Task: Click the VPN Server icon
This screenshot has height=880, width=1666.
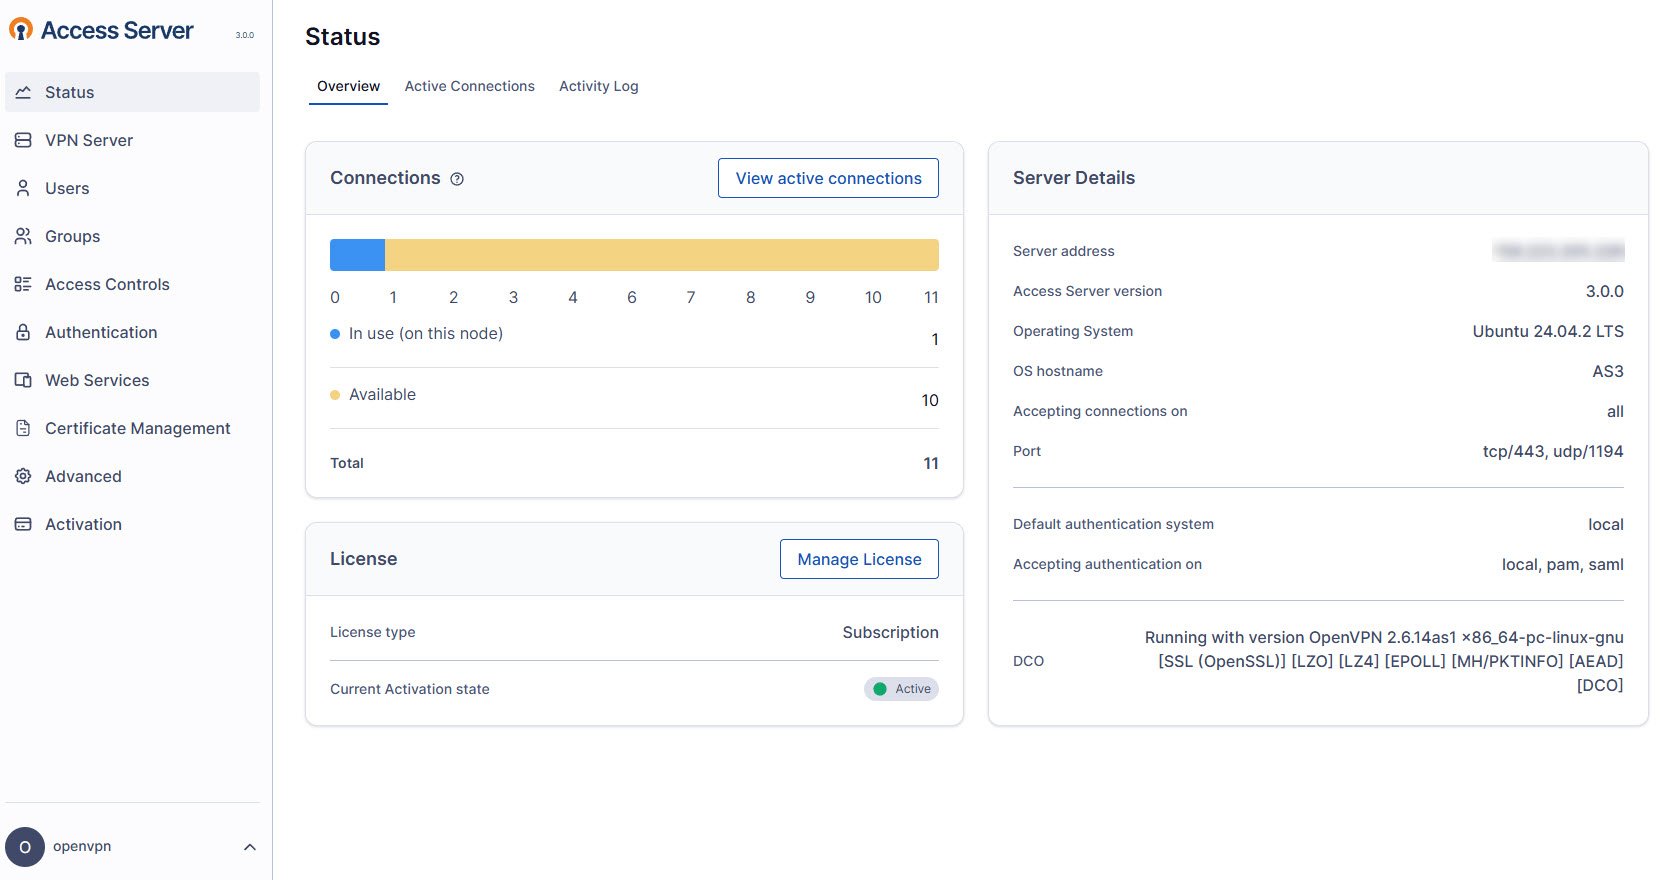Action: coord(23,140)
